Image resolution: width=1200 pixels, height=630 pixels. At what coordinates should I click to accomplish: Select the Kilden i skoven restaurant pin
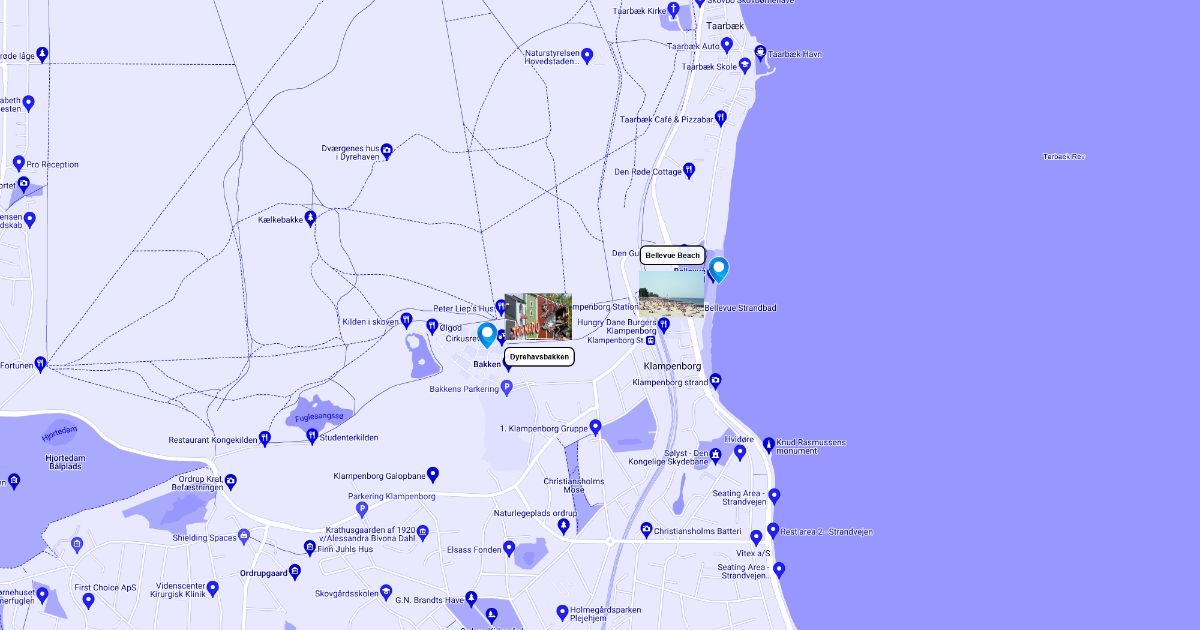406,320
